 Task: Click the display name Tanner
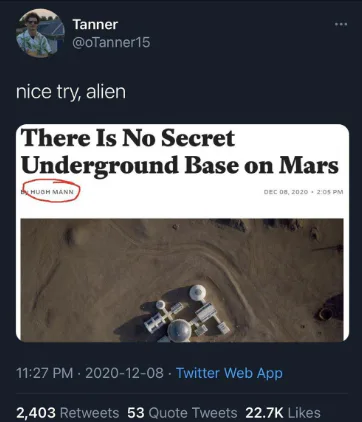[x=95, y=24]
